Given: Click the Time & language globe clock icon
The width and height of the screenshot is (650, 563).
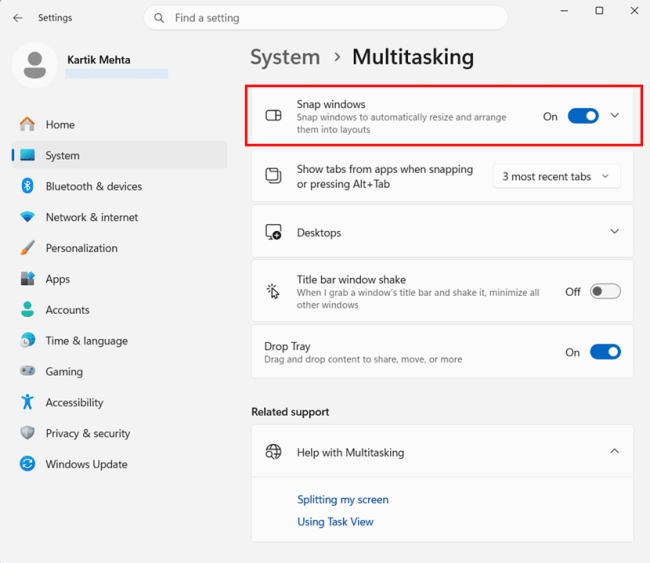Looking at the screenshot, I should tap(27, 340).
